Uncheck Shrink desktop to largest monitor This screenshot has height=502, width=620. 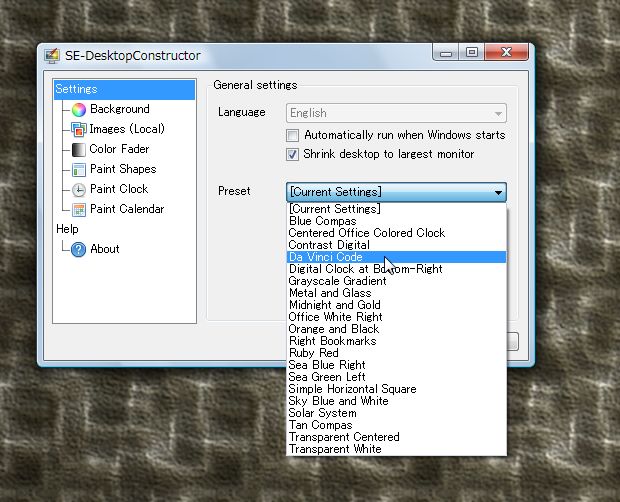pyautogui.click(x=293, y=154)
